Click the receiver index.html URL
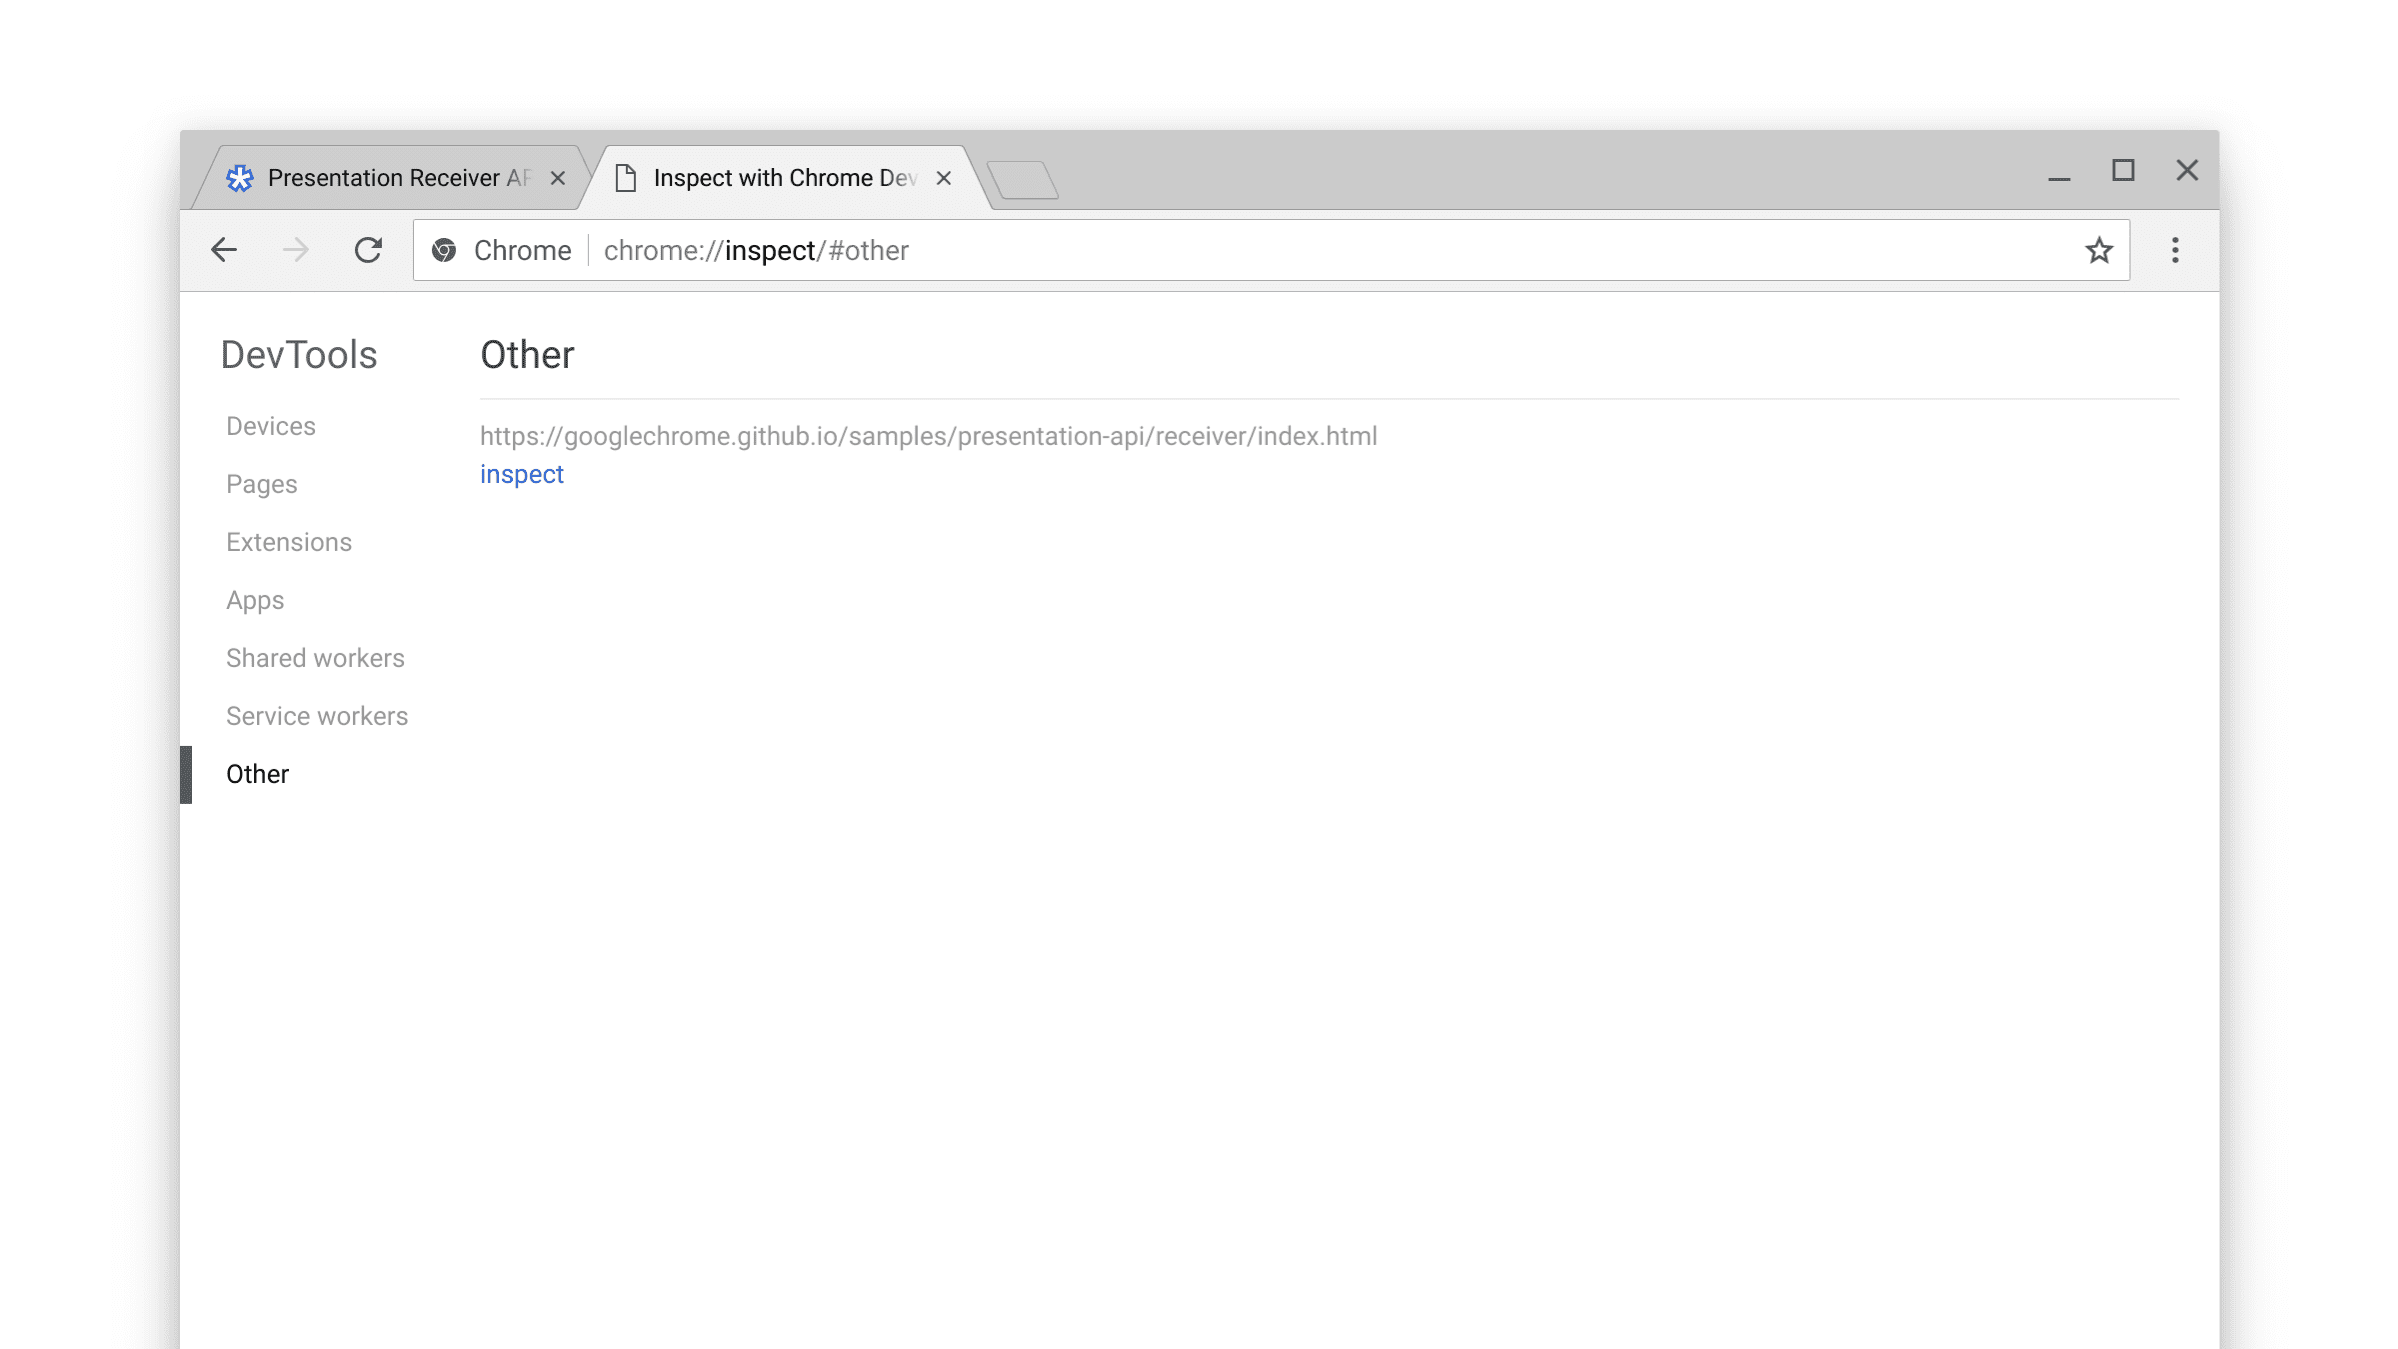The height and width of the screenshot is (1349, 2398). point(927,435)
